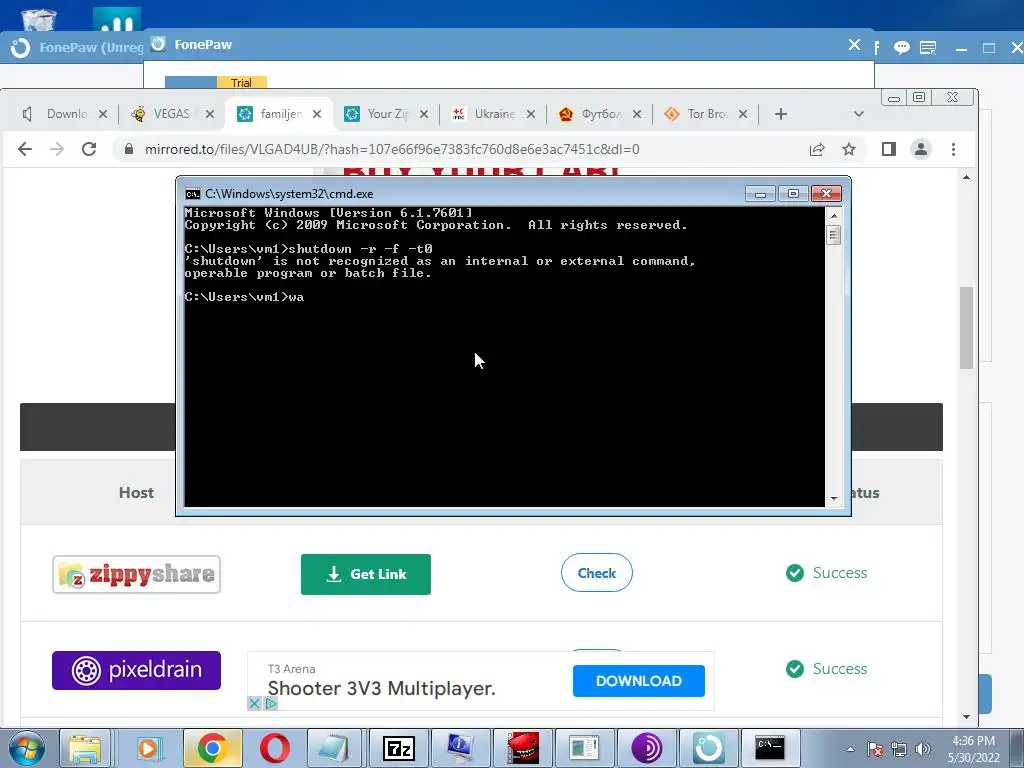The height and width of the screenshot is (768, 1024).
Task: Open the Chrome side panel icon
Action: (x=888, y=150)
